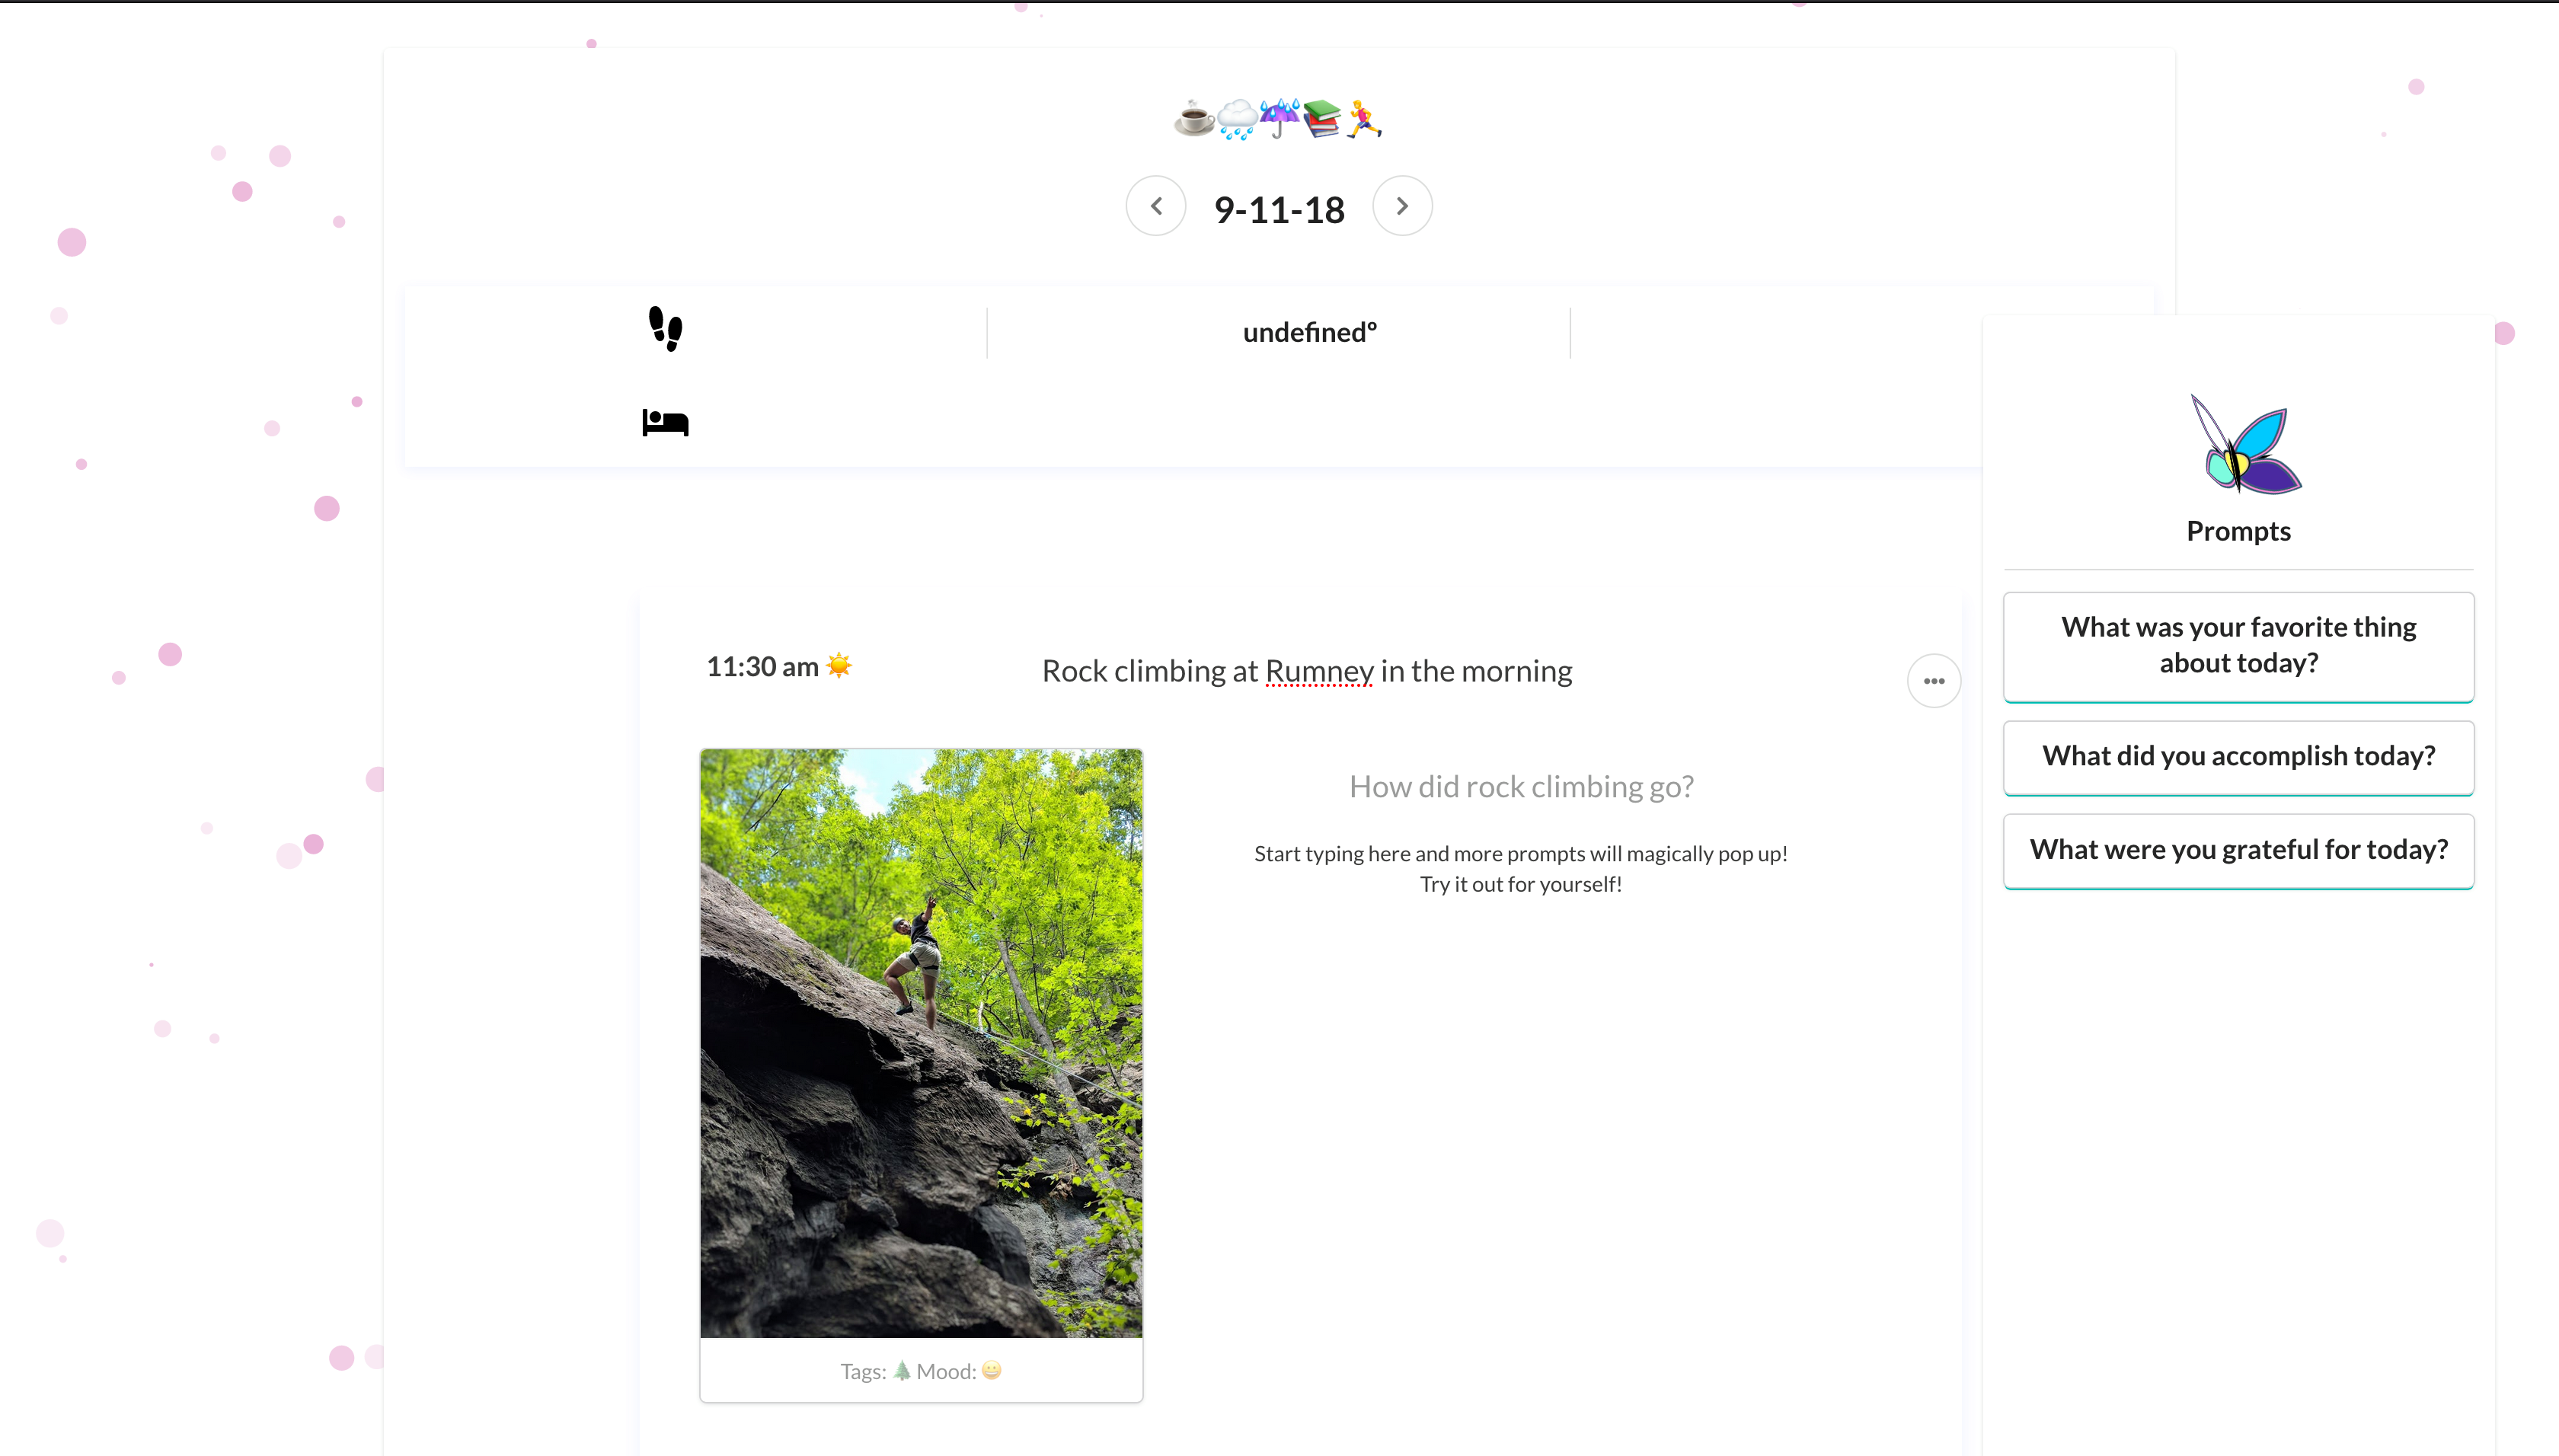The image size is (2559, 1456).
Task: Go to the next day arrow
Action: [x=1402, y=206]
